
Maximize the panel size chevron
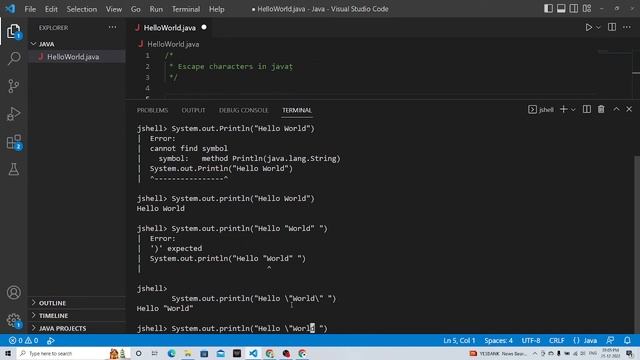point(616,109)
